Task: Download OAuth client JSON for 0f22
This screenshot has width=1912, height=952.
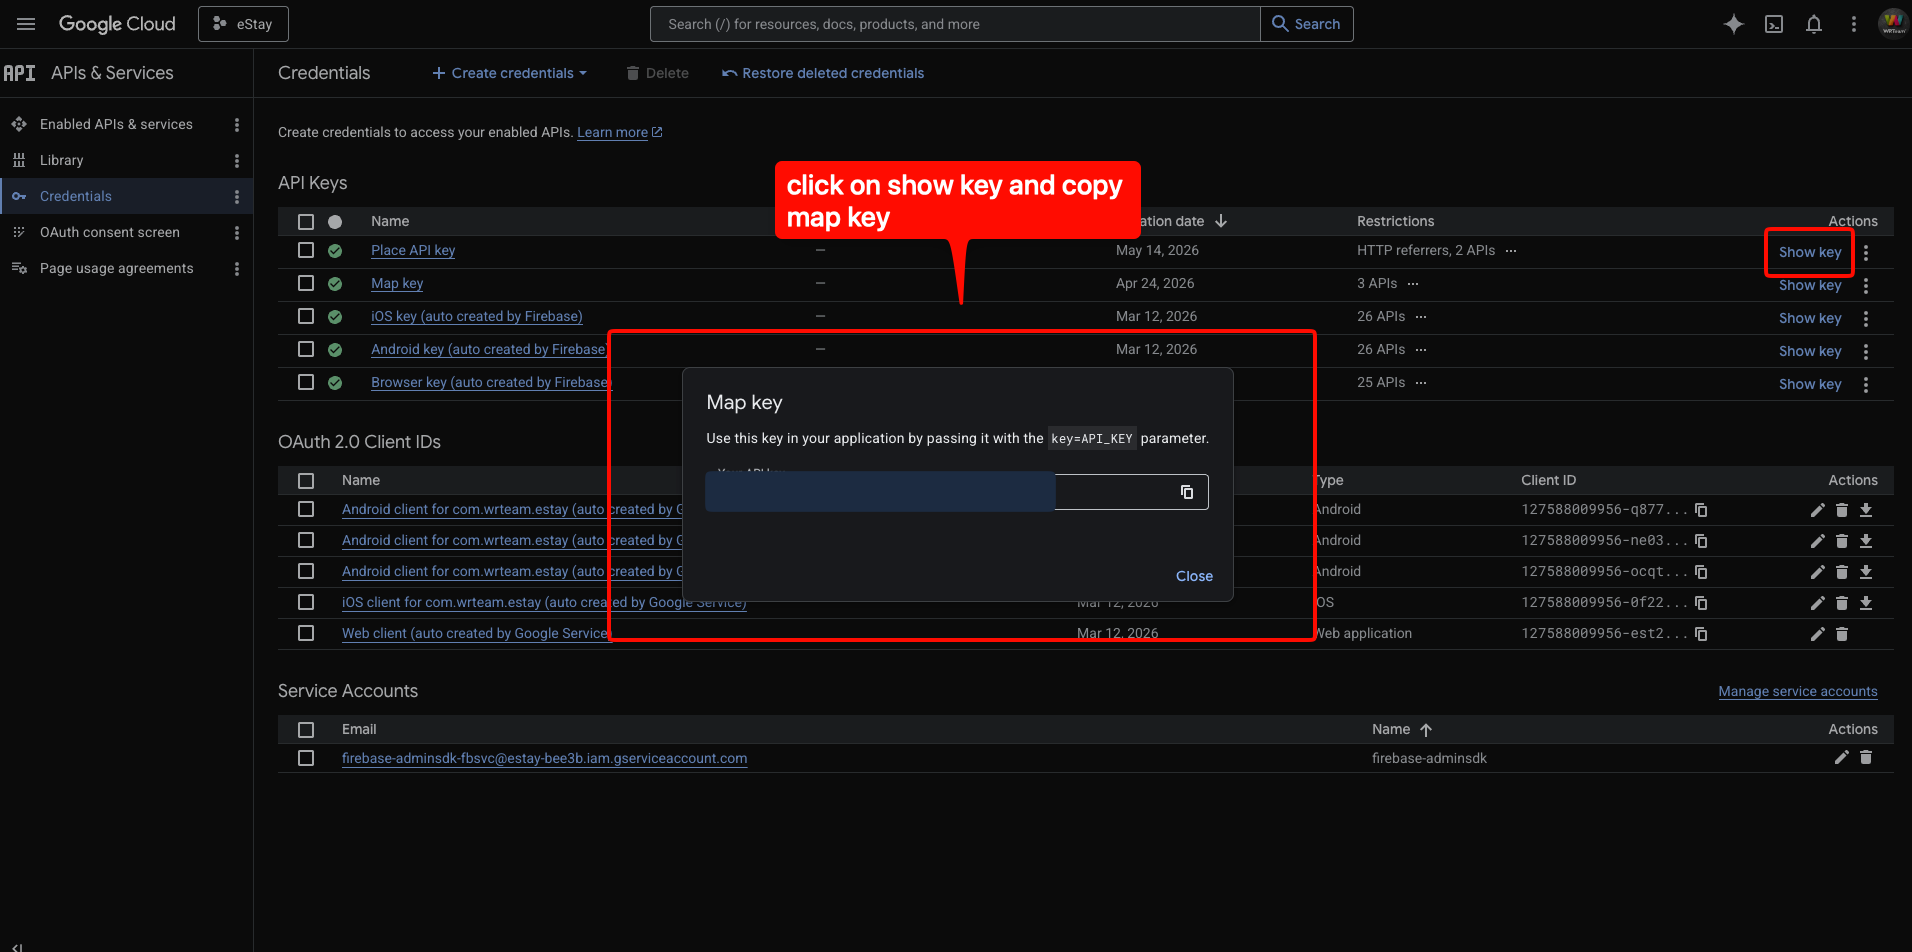Action: tap(1866, 603)
